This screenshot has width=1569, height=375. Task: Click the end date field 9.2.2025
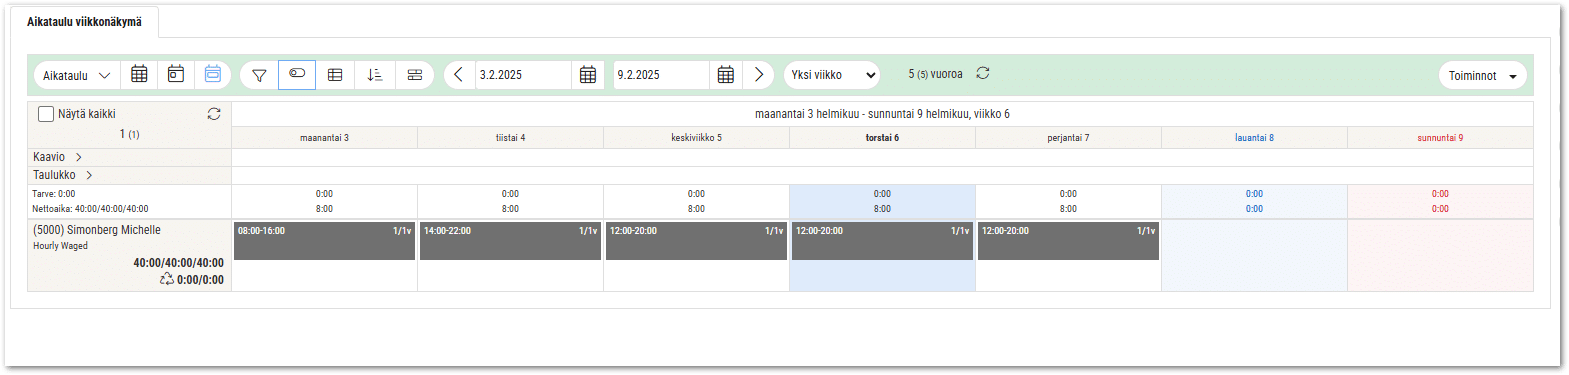[662, 75]
